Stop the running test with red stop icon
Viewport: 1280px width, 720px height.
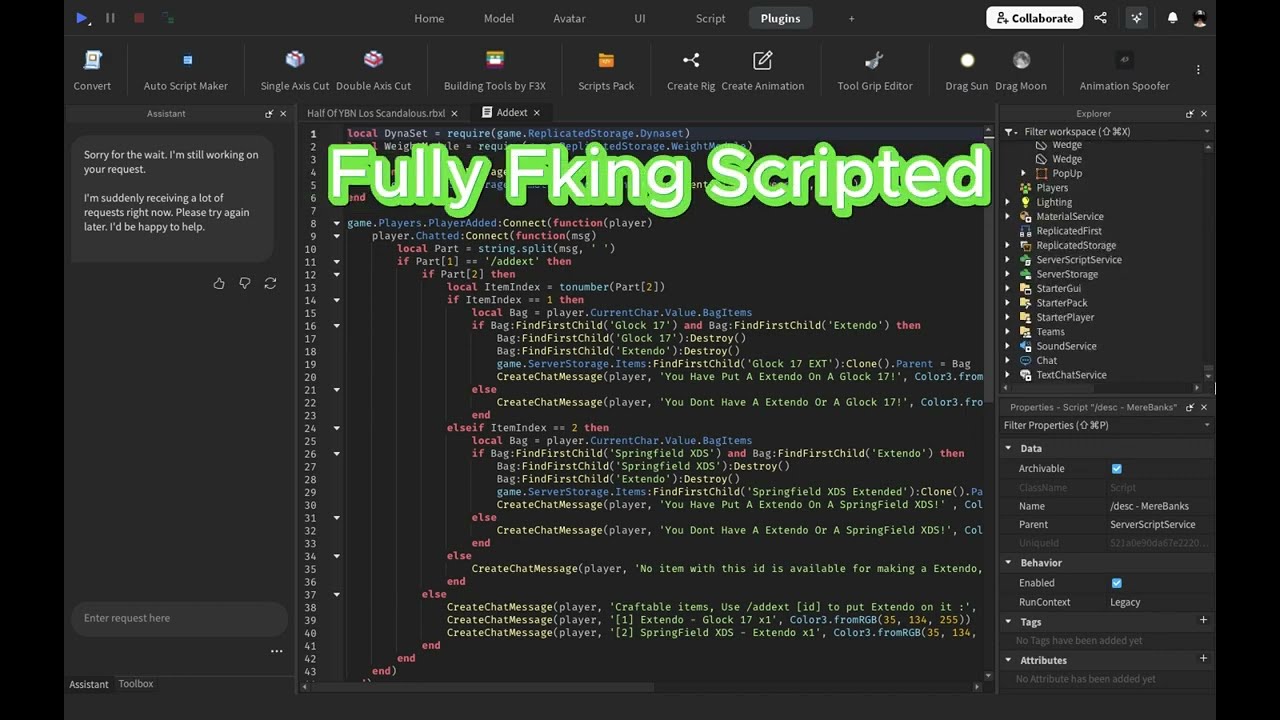139,18
